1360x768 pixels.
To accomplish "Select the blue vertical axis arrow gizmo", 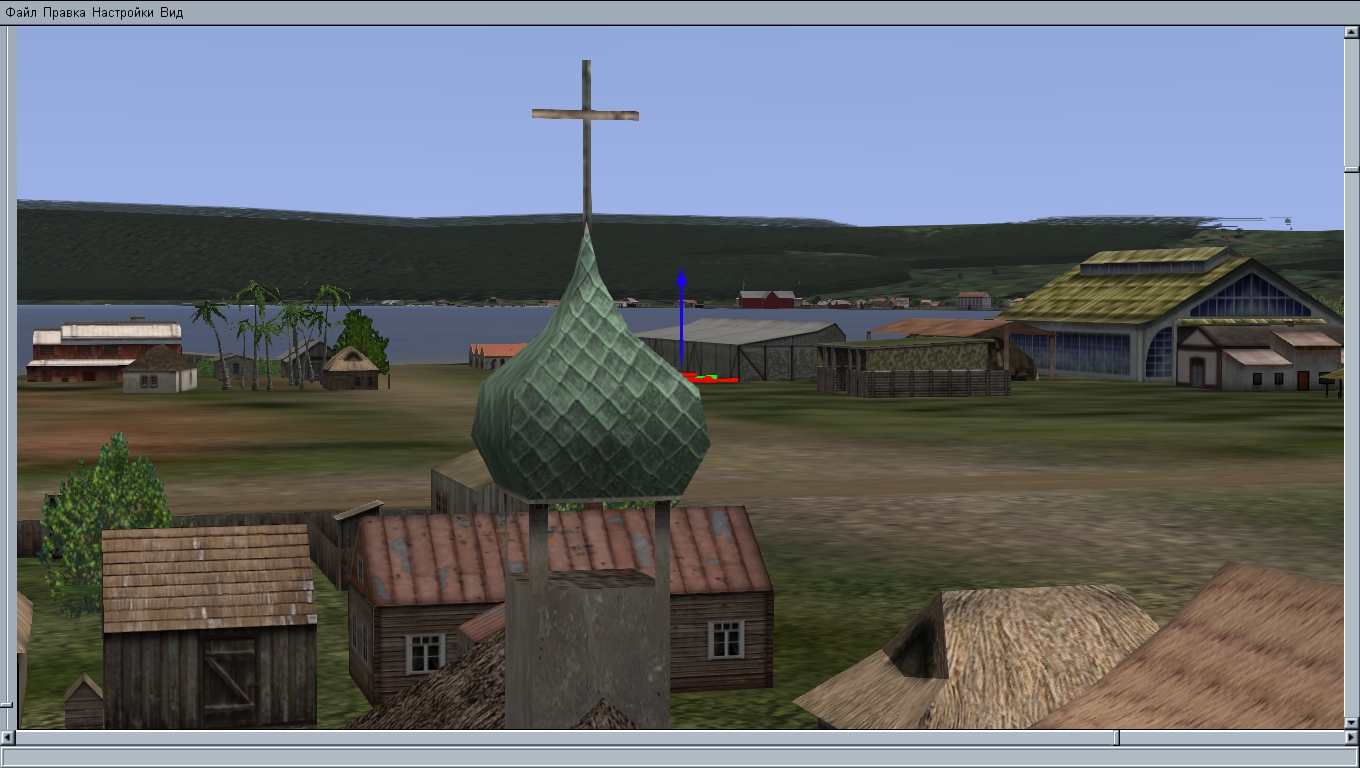I will 681,320.
